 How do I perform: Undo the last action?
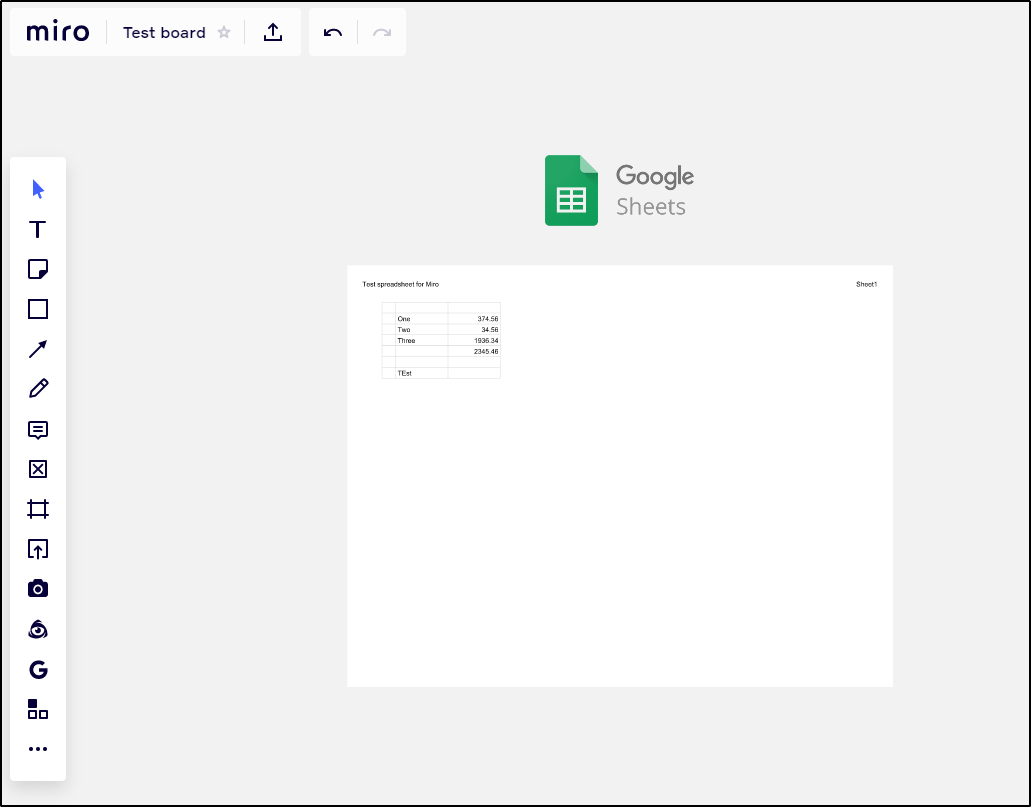[333, 32]
